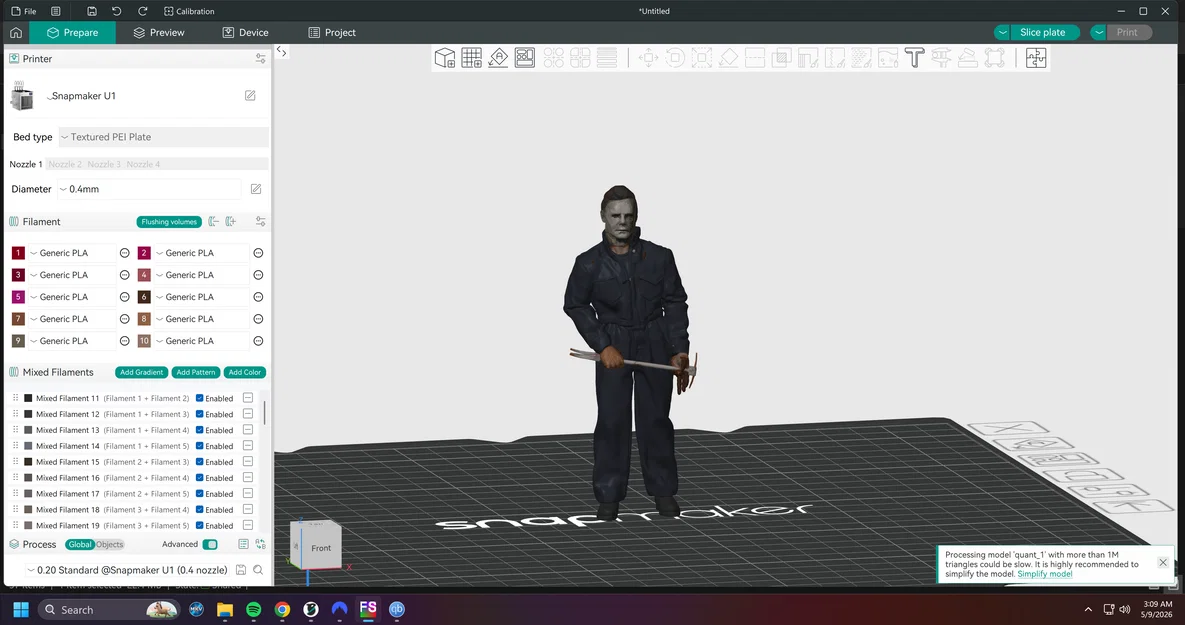This screenshot has width=1185, height=625.
Task: Uncheck Enabled for Mixed Filament 16
Action: (200, 478)
